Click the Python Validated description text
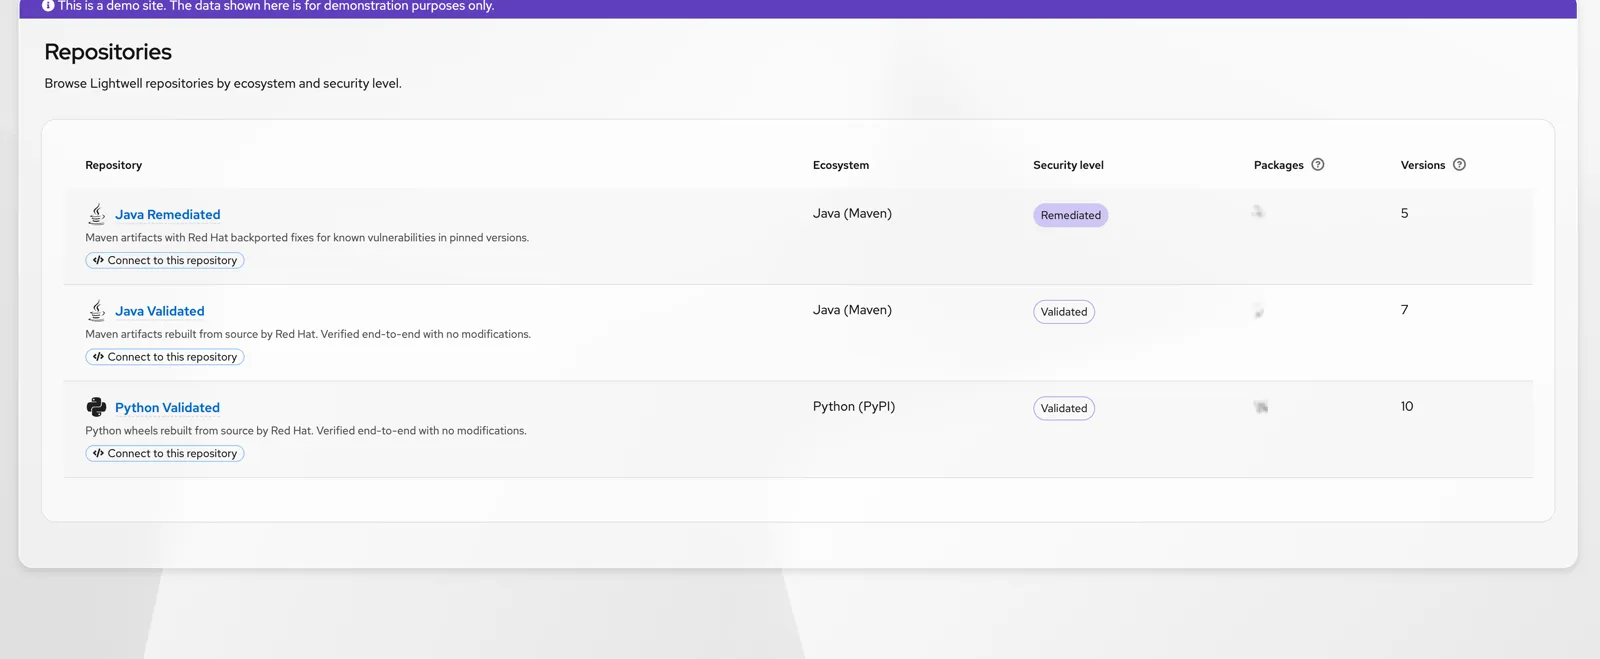 point(306,431)
